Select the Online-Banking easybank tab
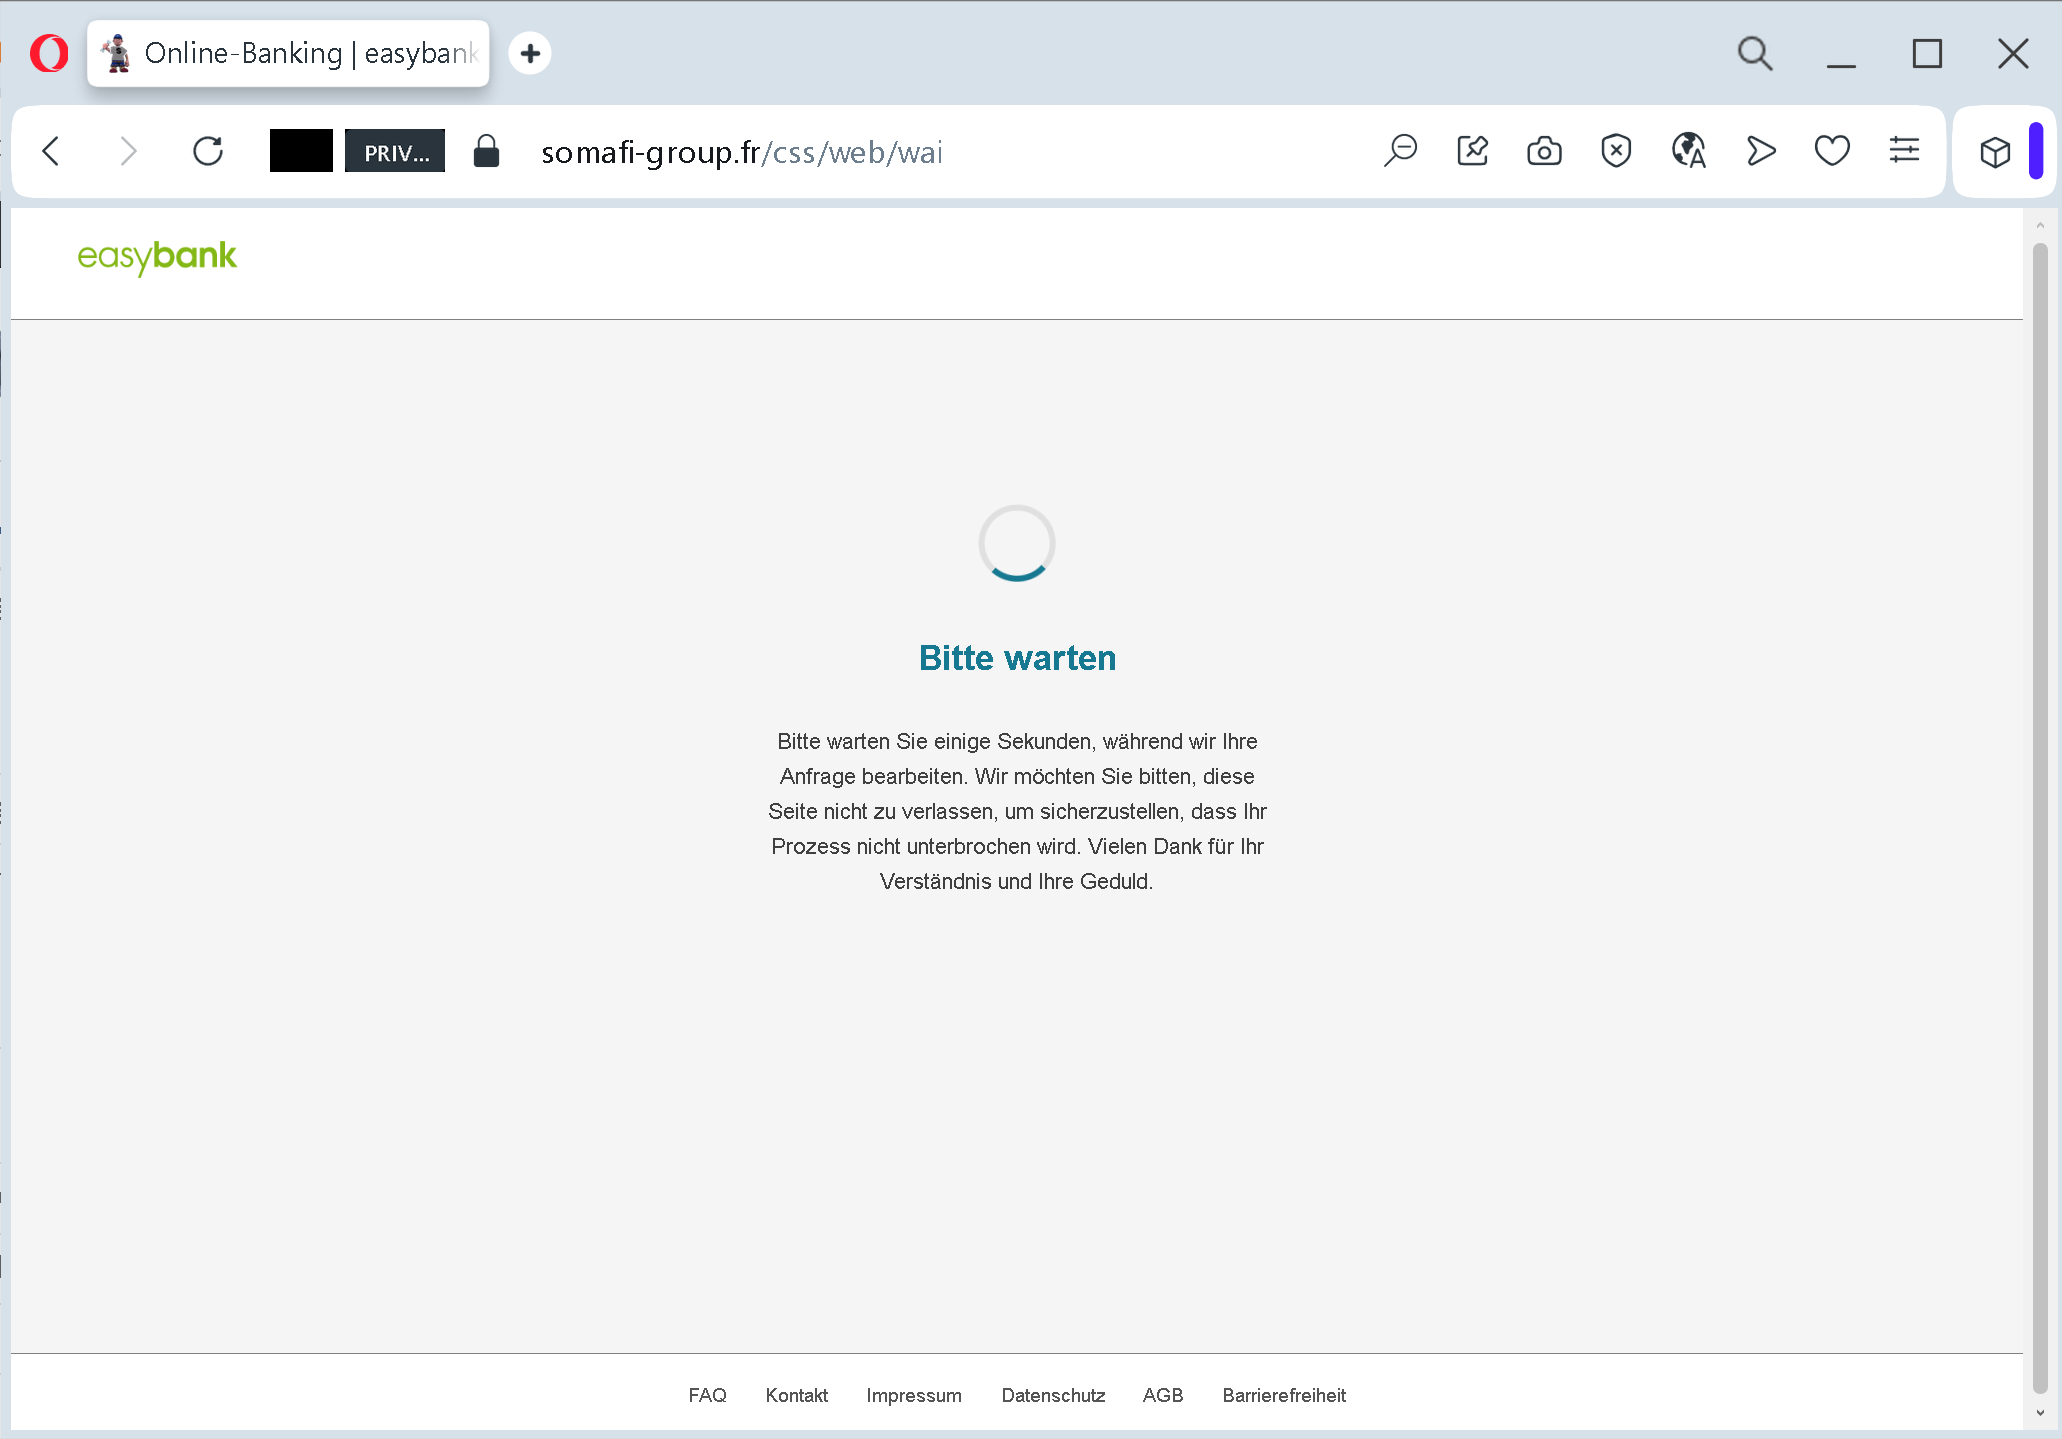2062x1439 pixels. 290,53
